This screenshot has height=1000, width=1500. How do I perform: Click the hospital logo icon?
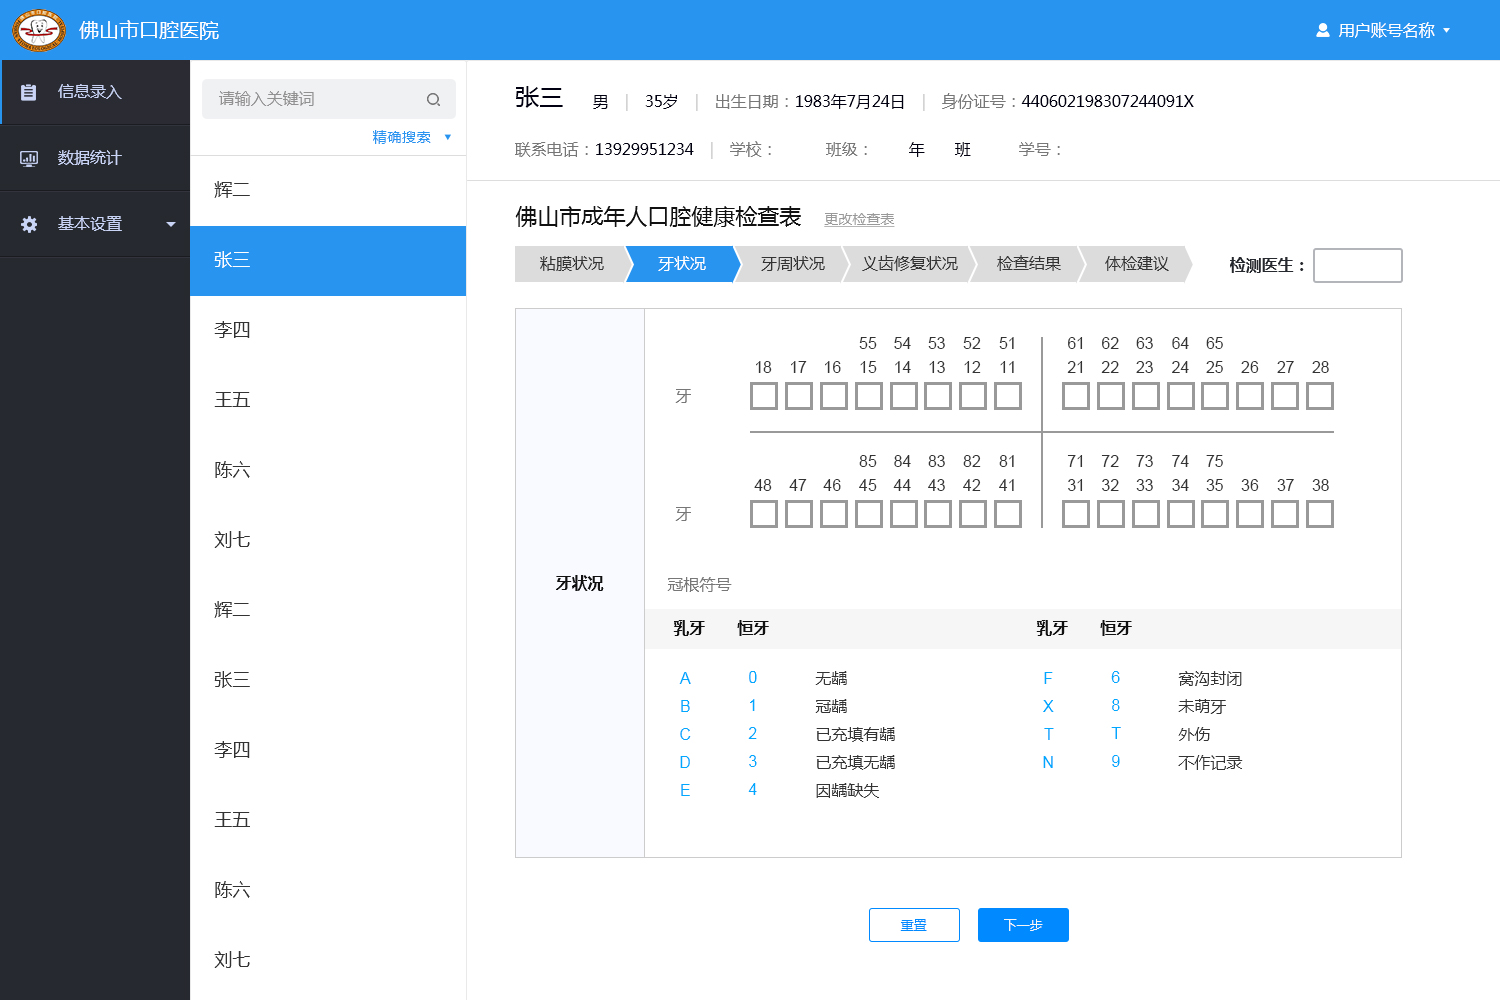[38, 30]
